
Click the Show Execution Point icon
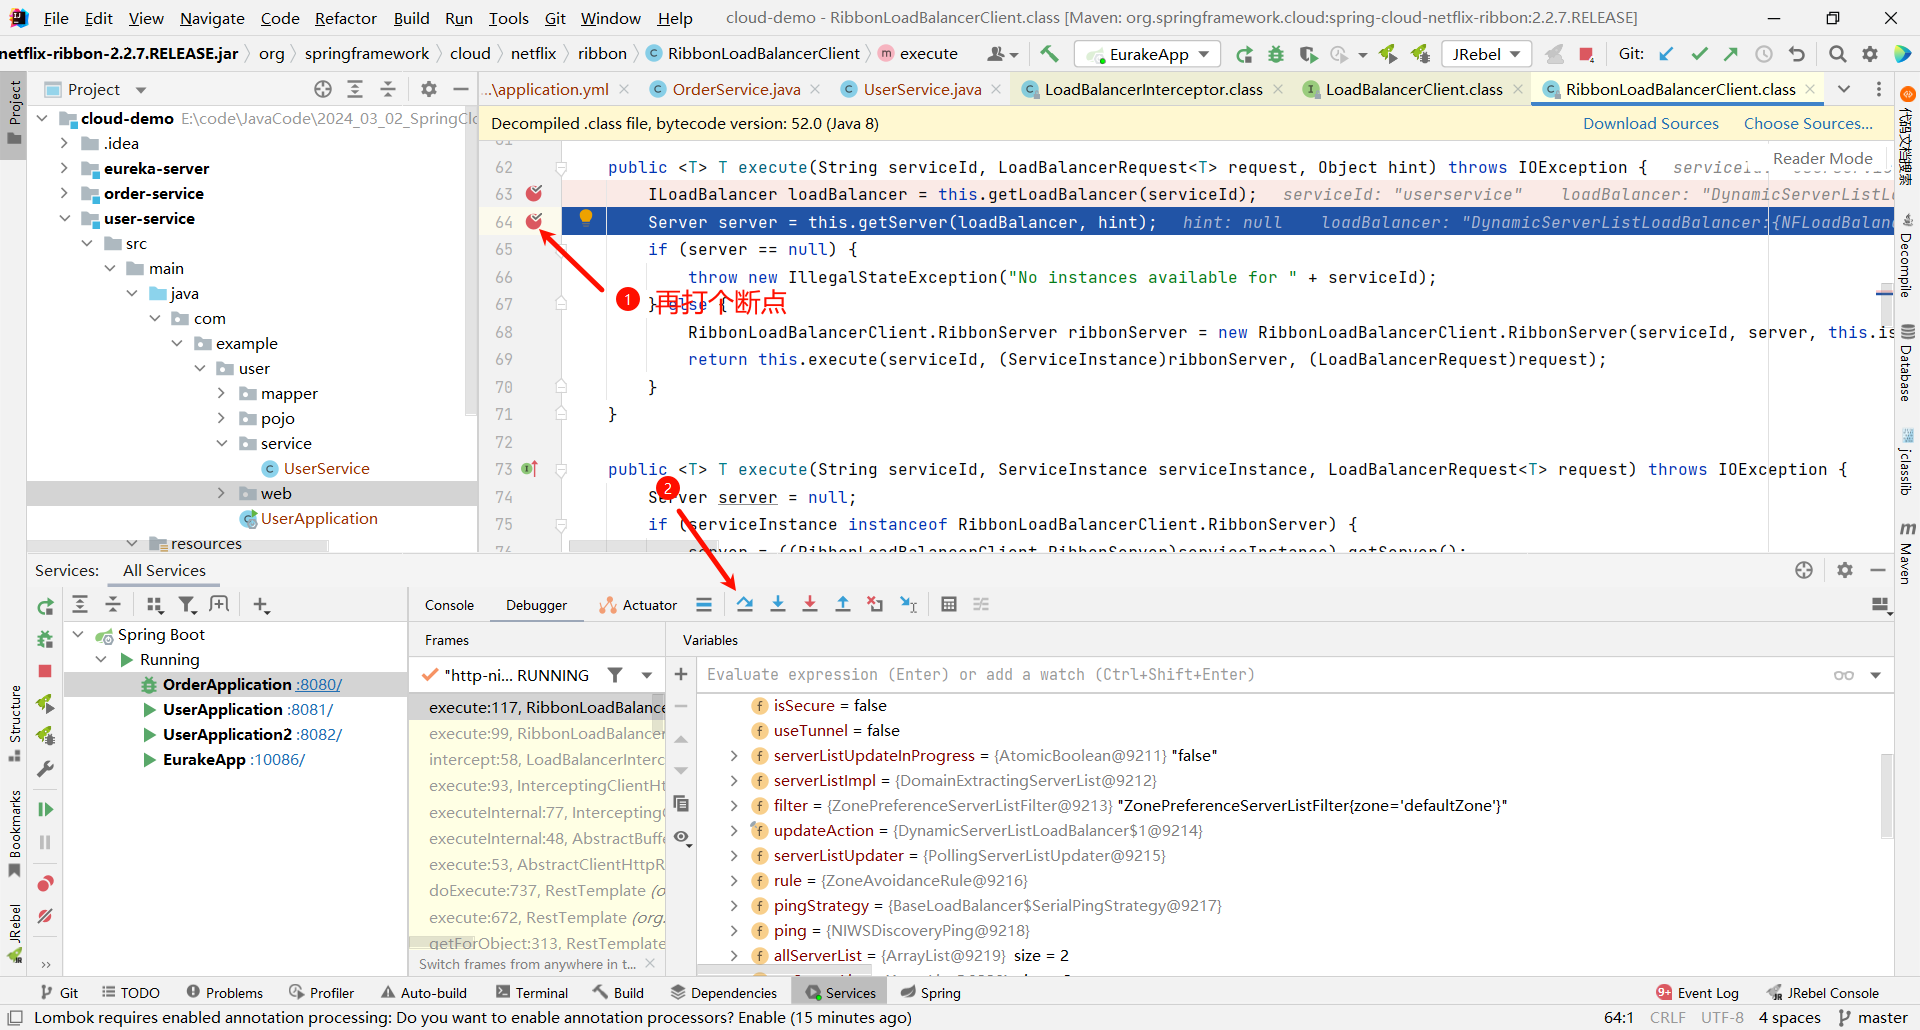[x=704, y=604]
